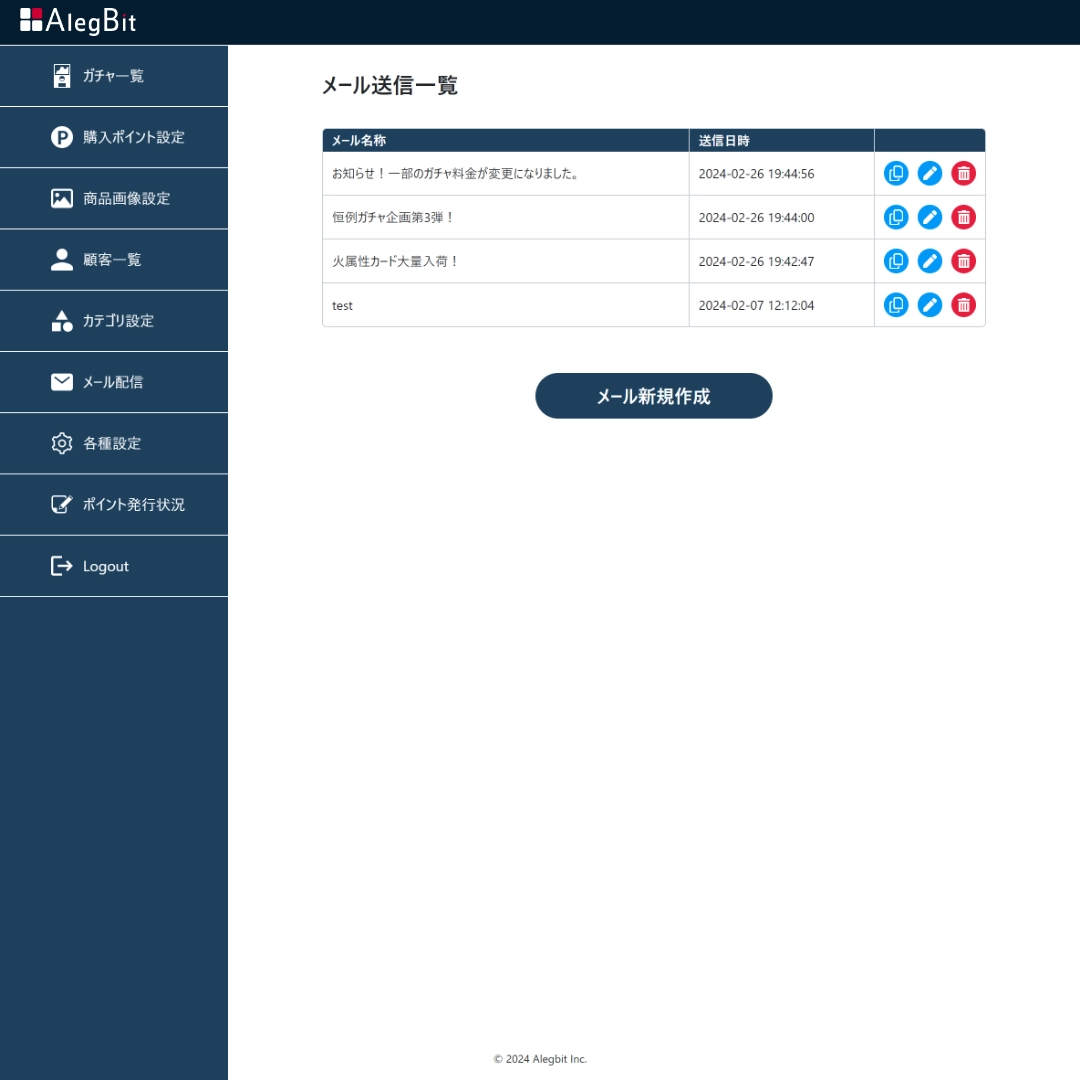Screen dimensions: 1080x1080
Task: Delete the 火属性カード大量入荷 mail
Action: (x=963, y=261)
